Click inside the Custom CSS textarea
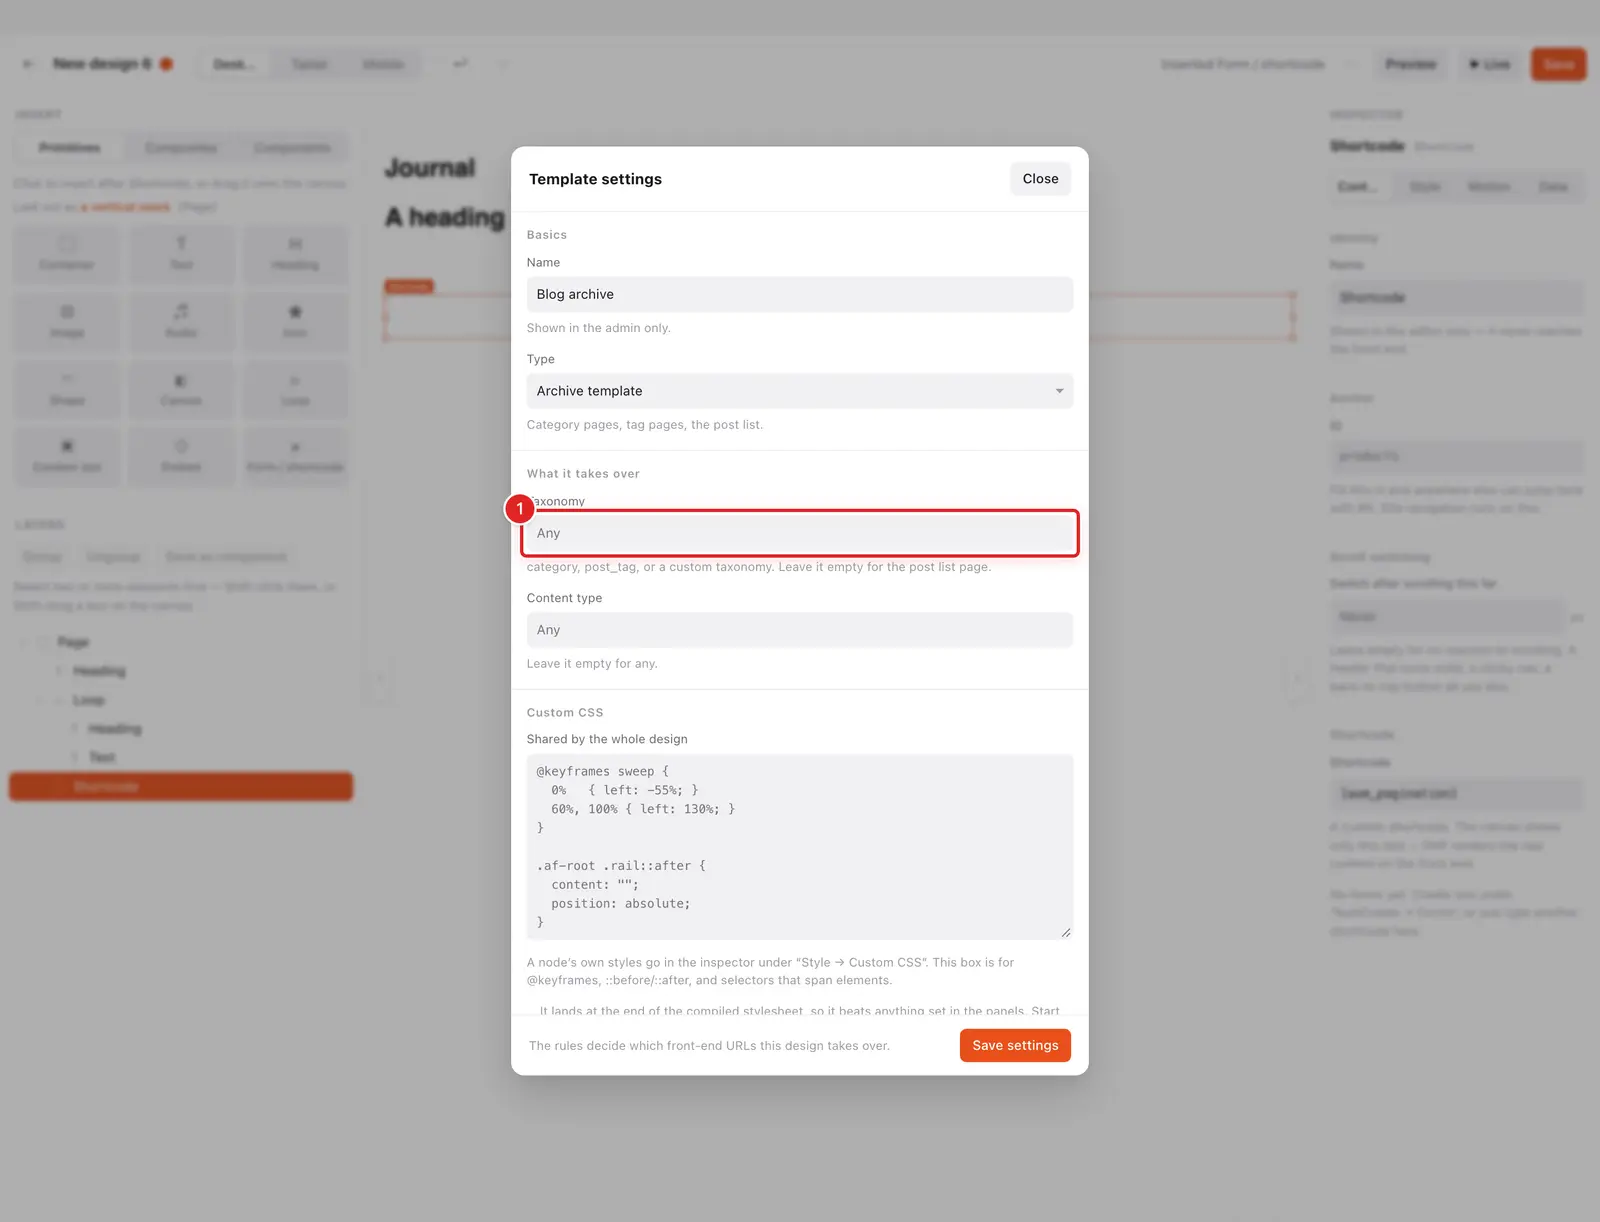This screenshot has width=1600, height=1222. [800, 847]
